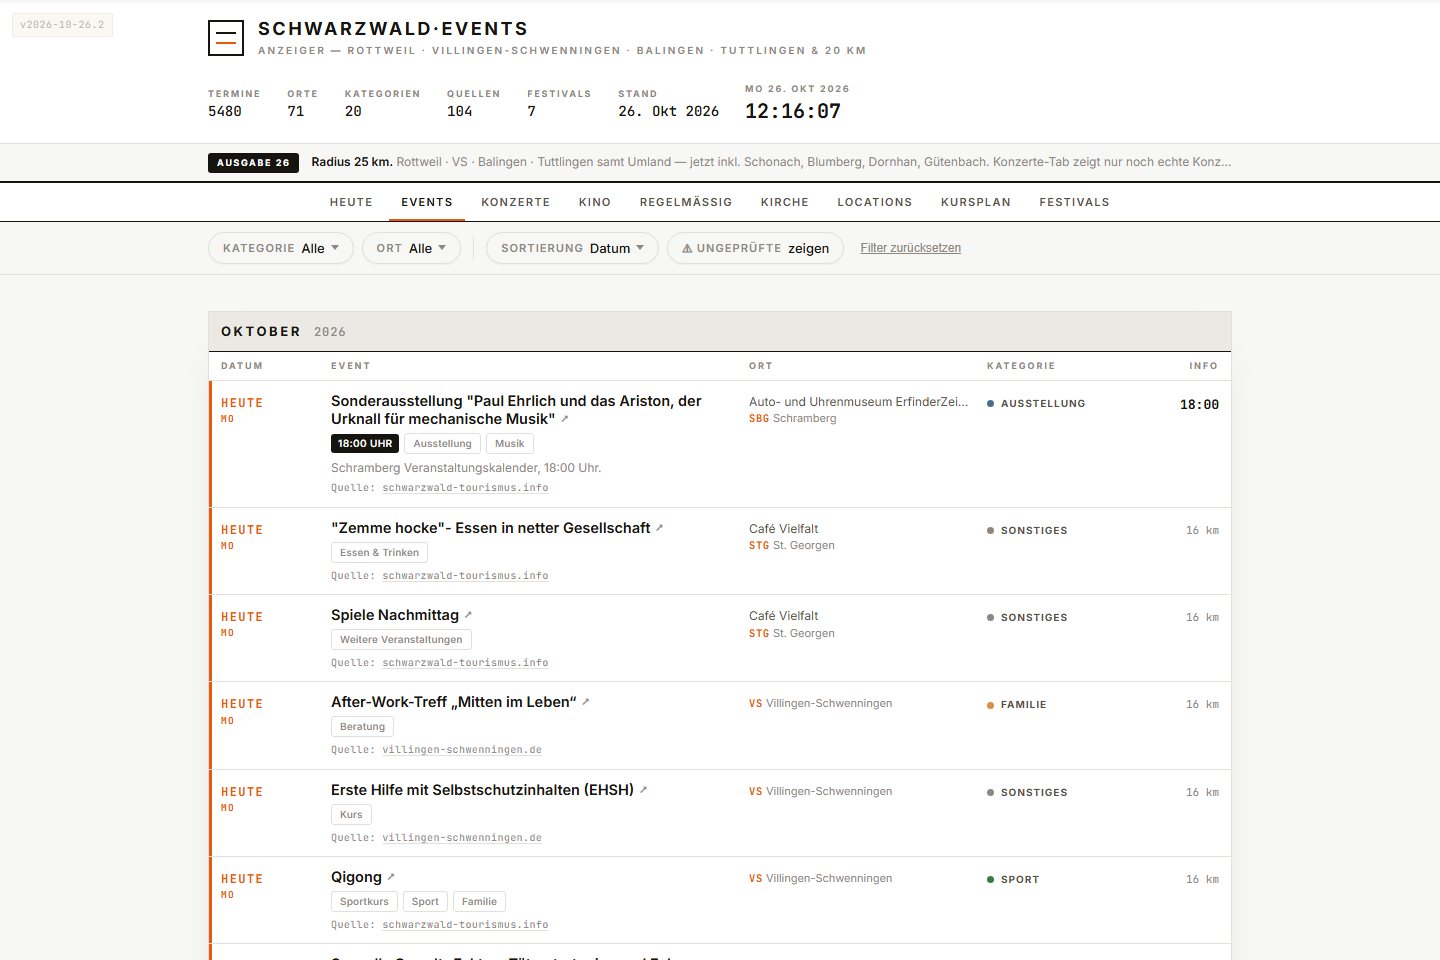Click the Musik tag on Sonderausstellung
Viewport: 1440px width, 960px height.
coord(510,443)
